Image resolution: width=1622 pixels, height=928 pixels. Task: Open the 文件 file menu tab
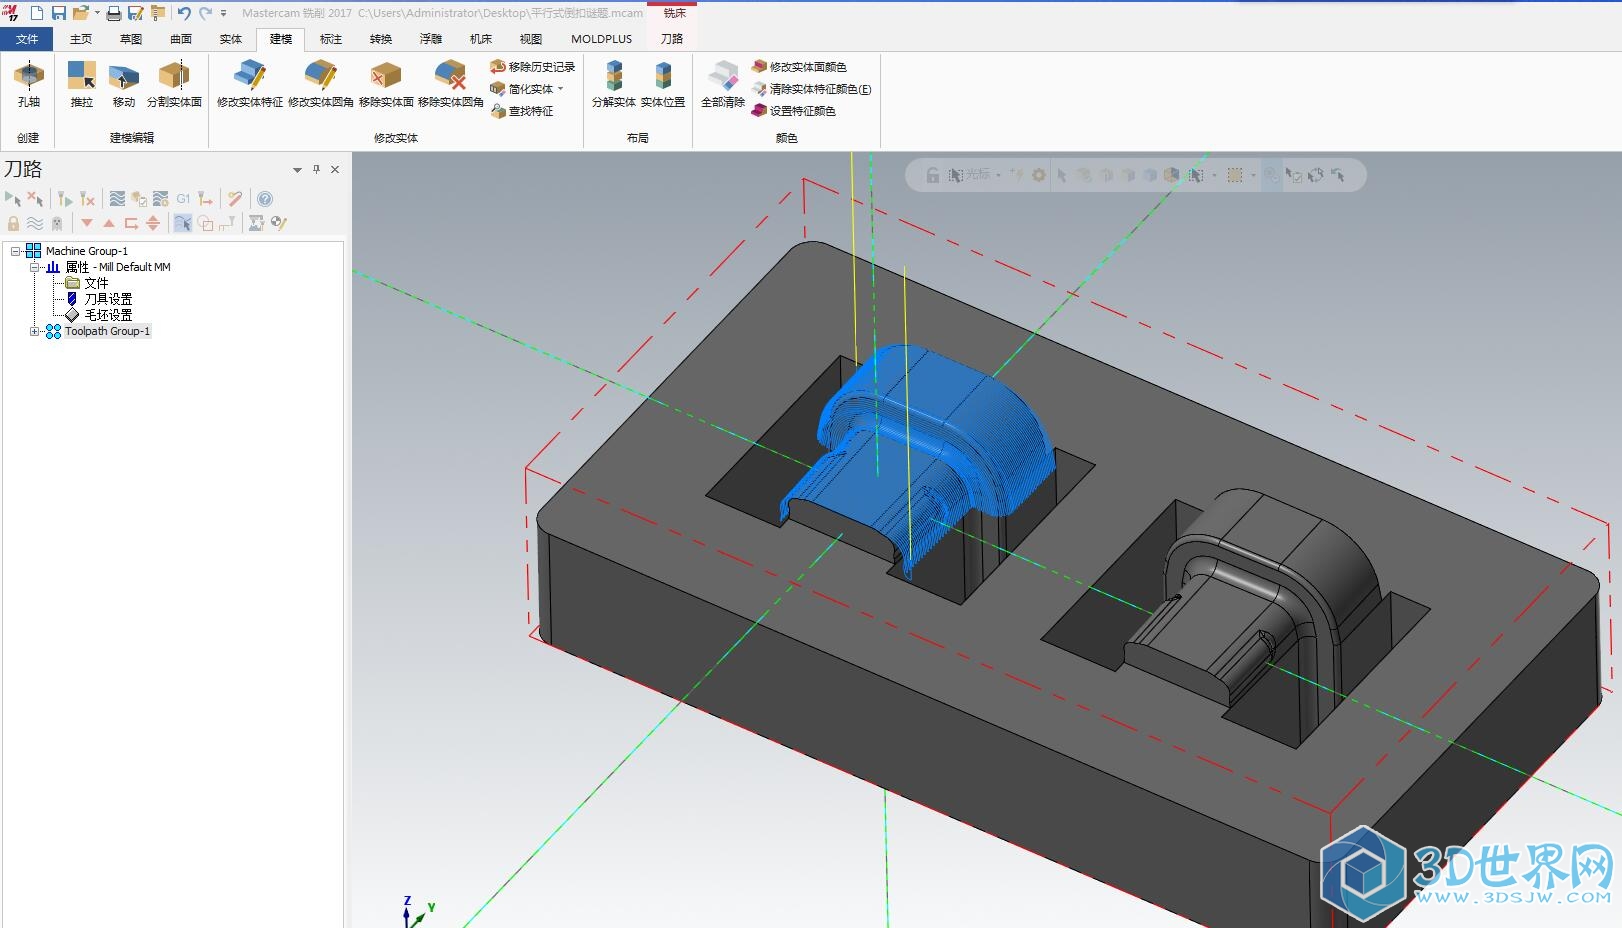[27, 39]
